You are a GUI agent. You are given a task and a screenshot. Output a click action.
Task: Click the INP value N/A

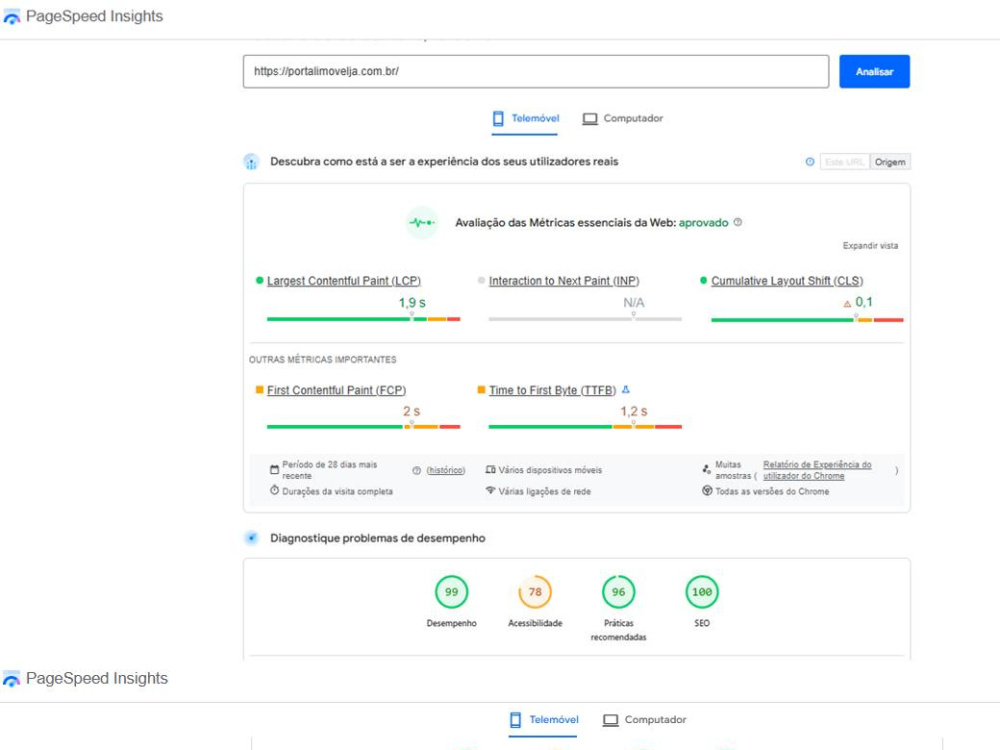point(634,303)
